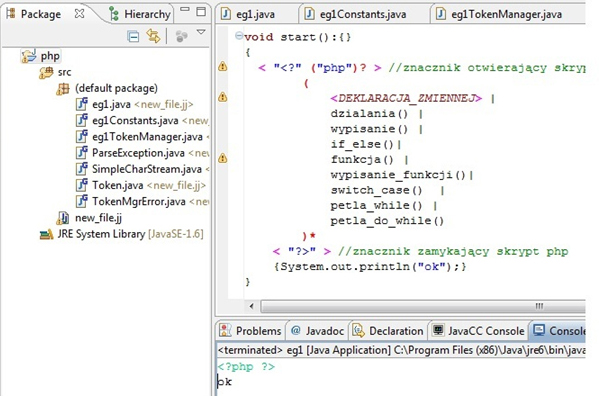Click editor horizontal scrollbar left arrow

pyautogui.click(x=251, y=306)
